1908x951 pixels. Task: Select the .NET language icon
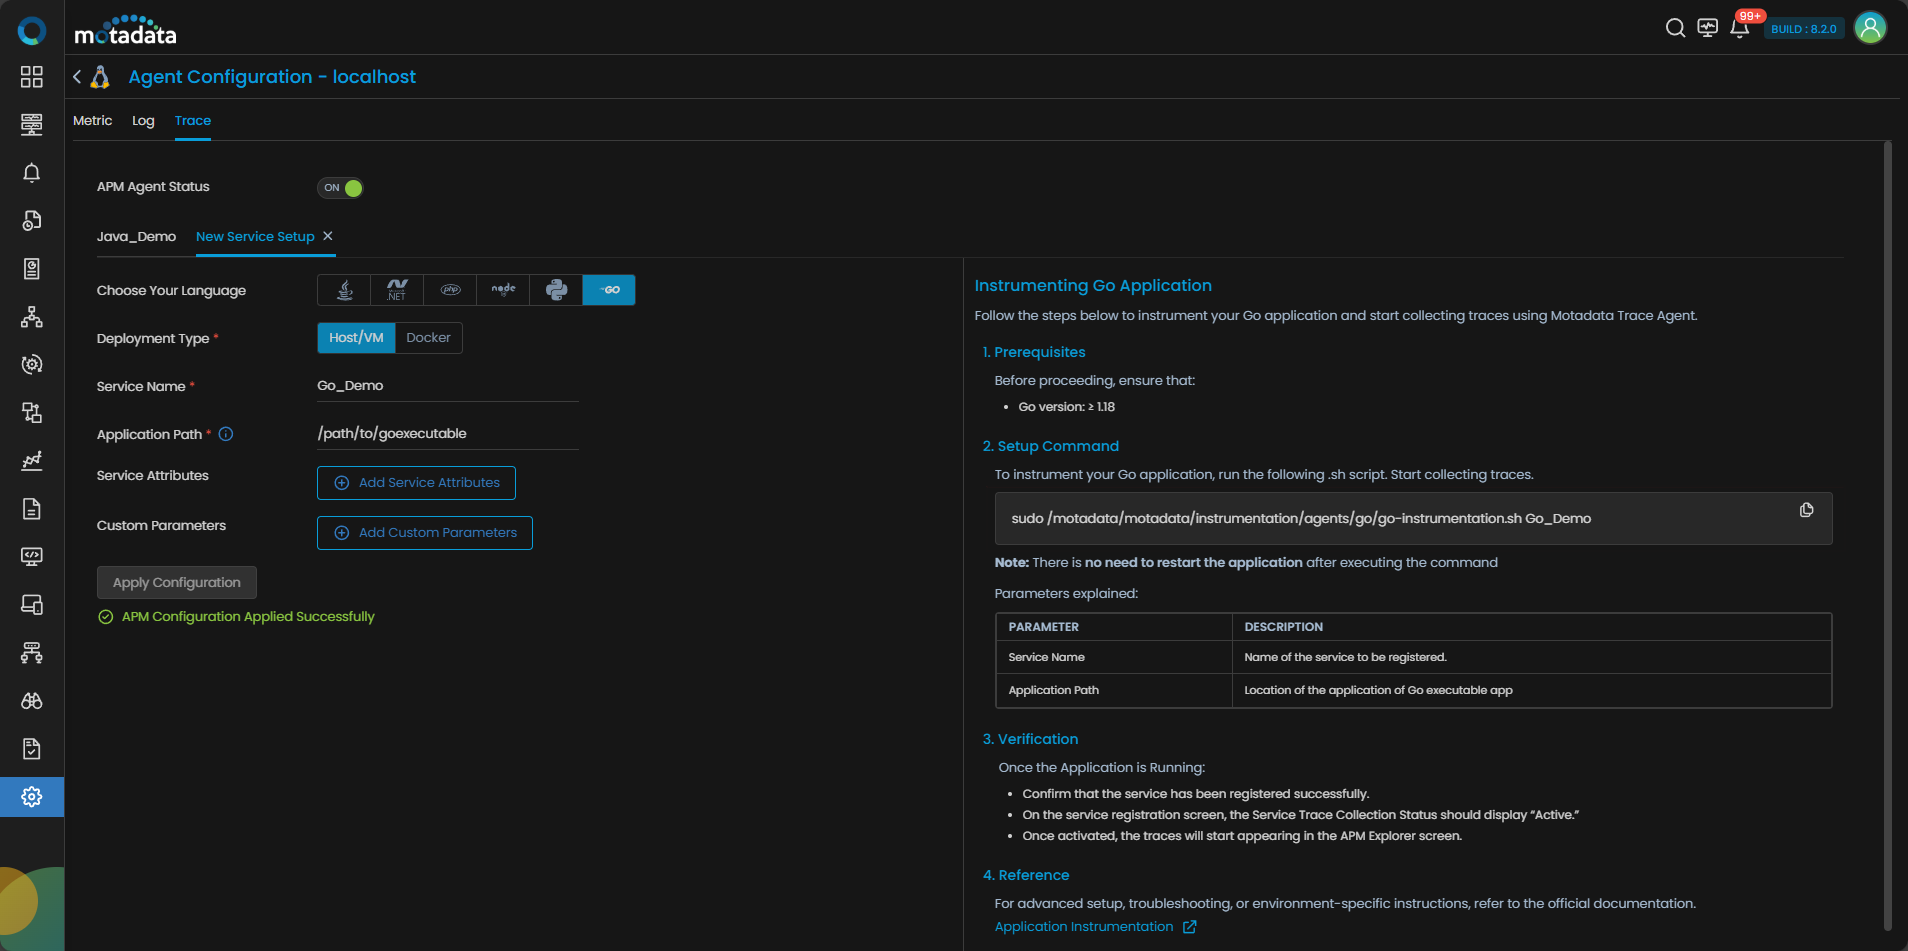[x=397, y=290]
